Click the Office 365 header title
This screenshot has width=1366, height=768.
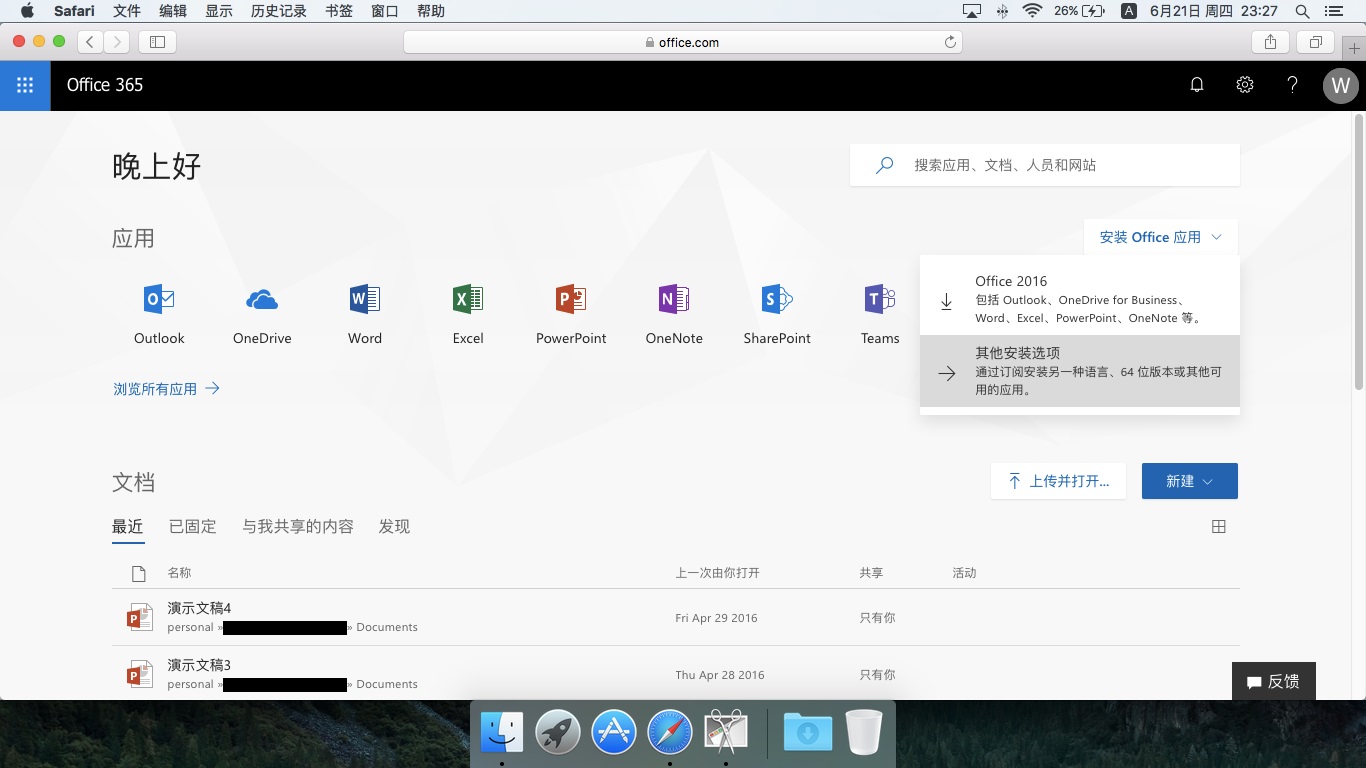click(x=105, y=85)
